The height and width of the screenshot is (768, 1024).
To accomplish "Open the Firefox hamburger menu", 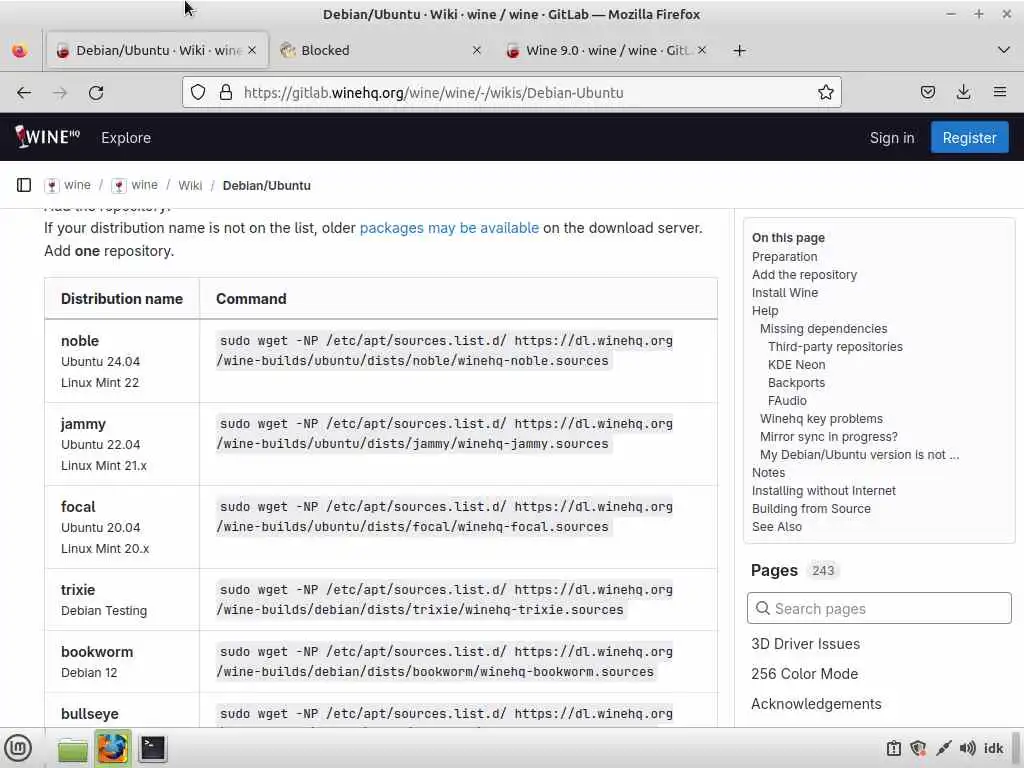I will click(x=1000, y=92).
